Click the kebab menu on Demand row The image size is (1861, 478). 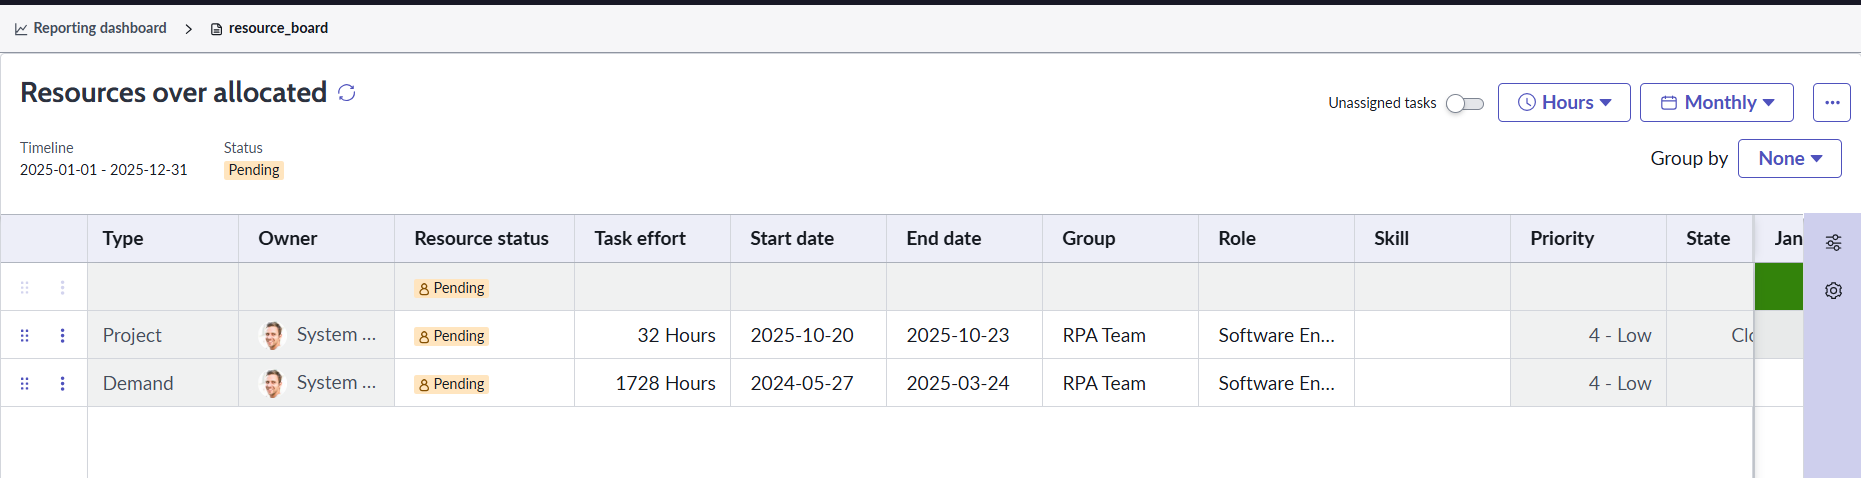62,384
